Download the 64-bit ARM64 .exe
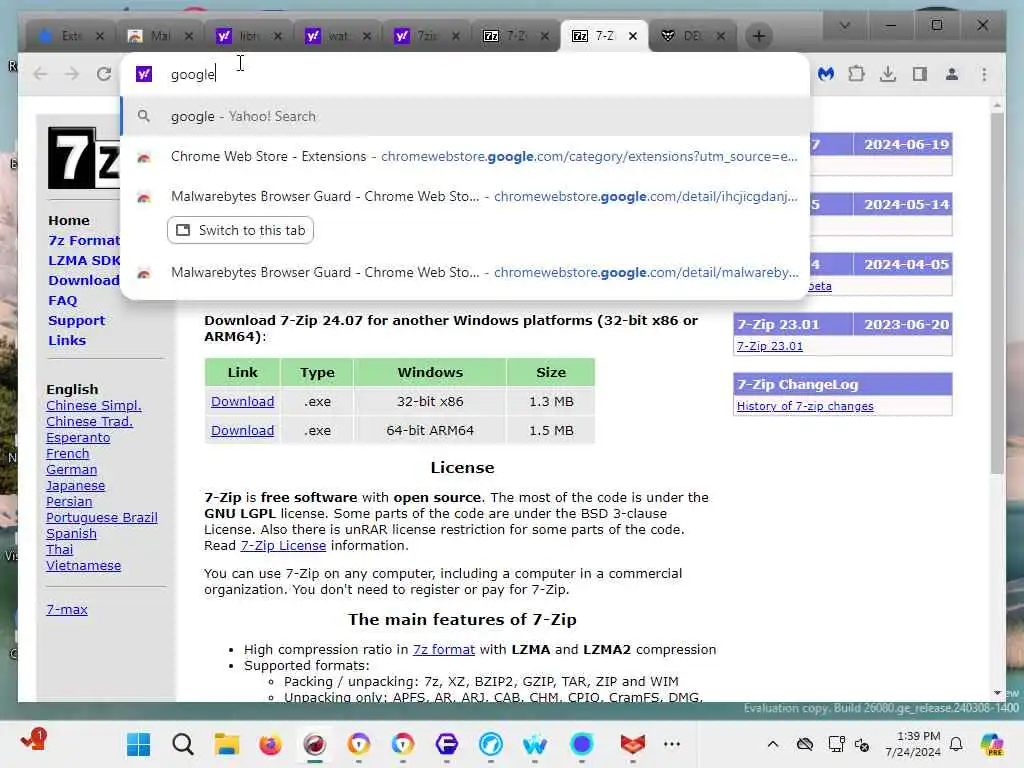 pyautogui.click(x=242, y=430)
